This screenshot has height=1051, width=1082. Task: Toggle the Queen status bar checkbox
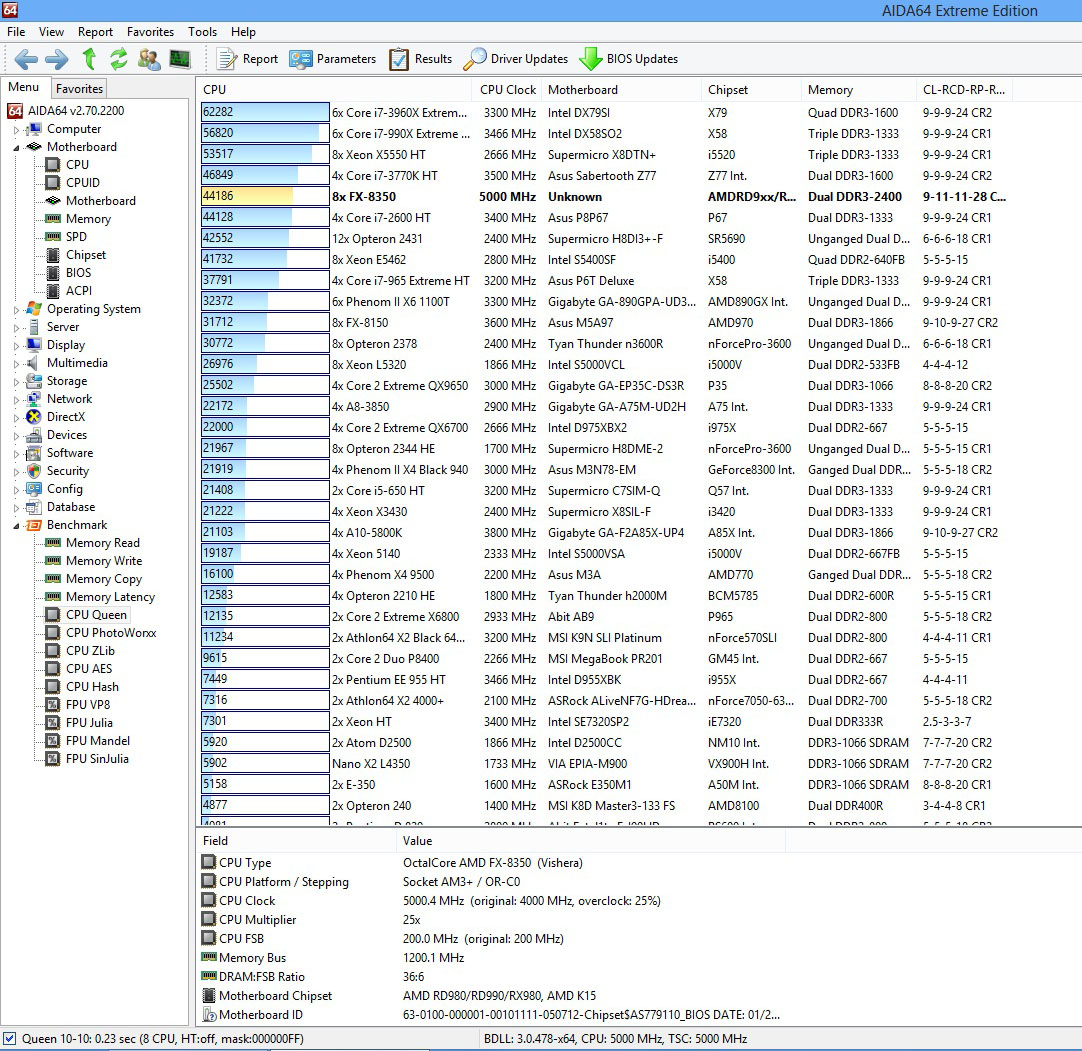pyautogui.click(x=10, y=1038)
